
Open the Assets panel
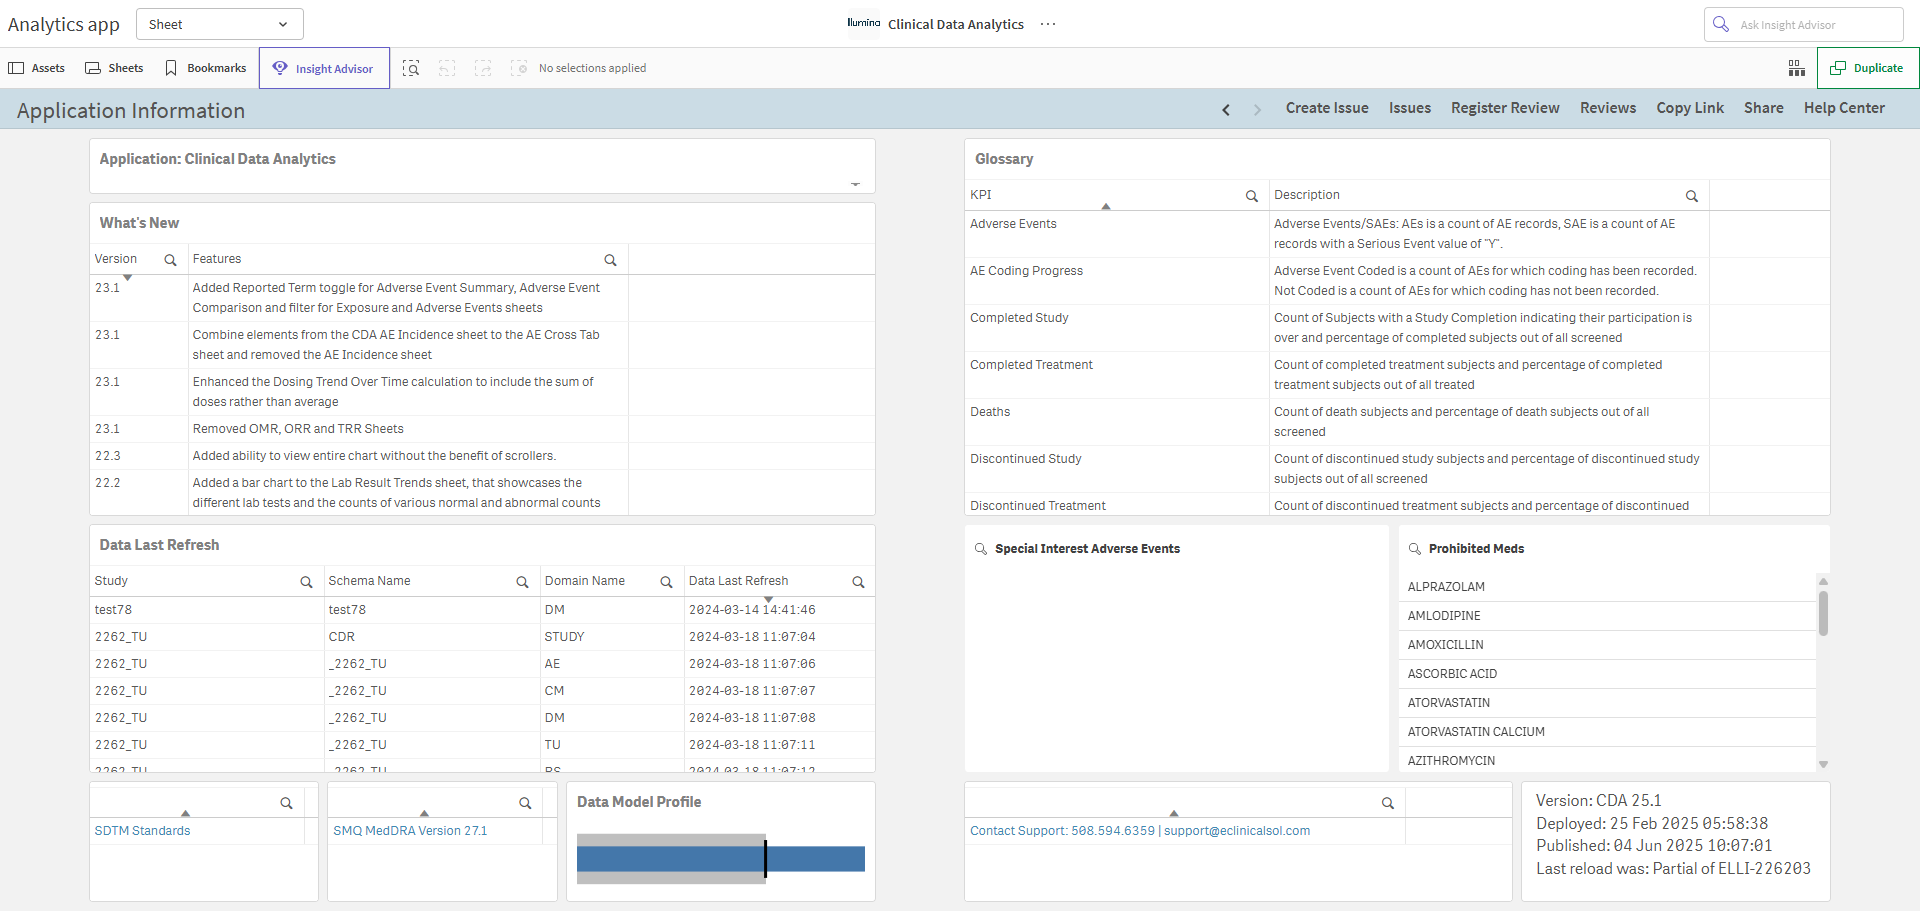pyautogui.click(x=37, y=68)
